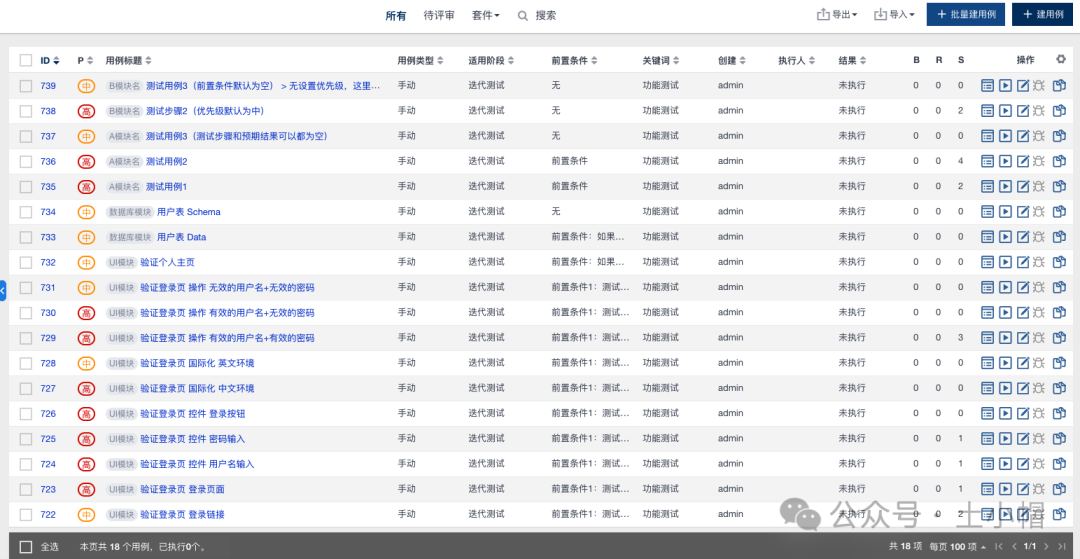Viewport: 1080px width, 559px height.
Task: Edit test case 725 using pencil icon
Action: click(1024, 439)
